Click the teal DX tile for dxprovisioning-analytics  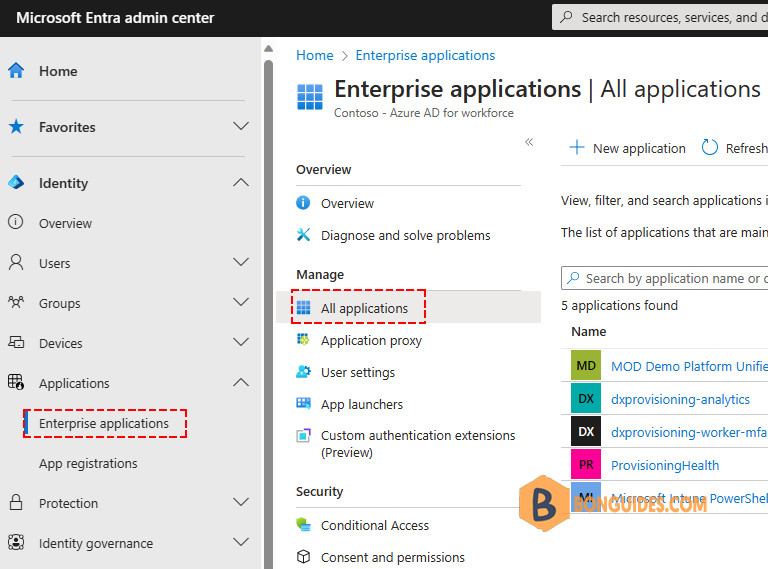pyautogui.click(x=586, y=399)
